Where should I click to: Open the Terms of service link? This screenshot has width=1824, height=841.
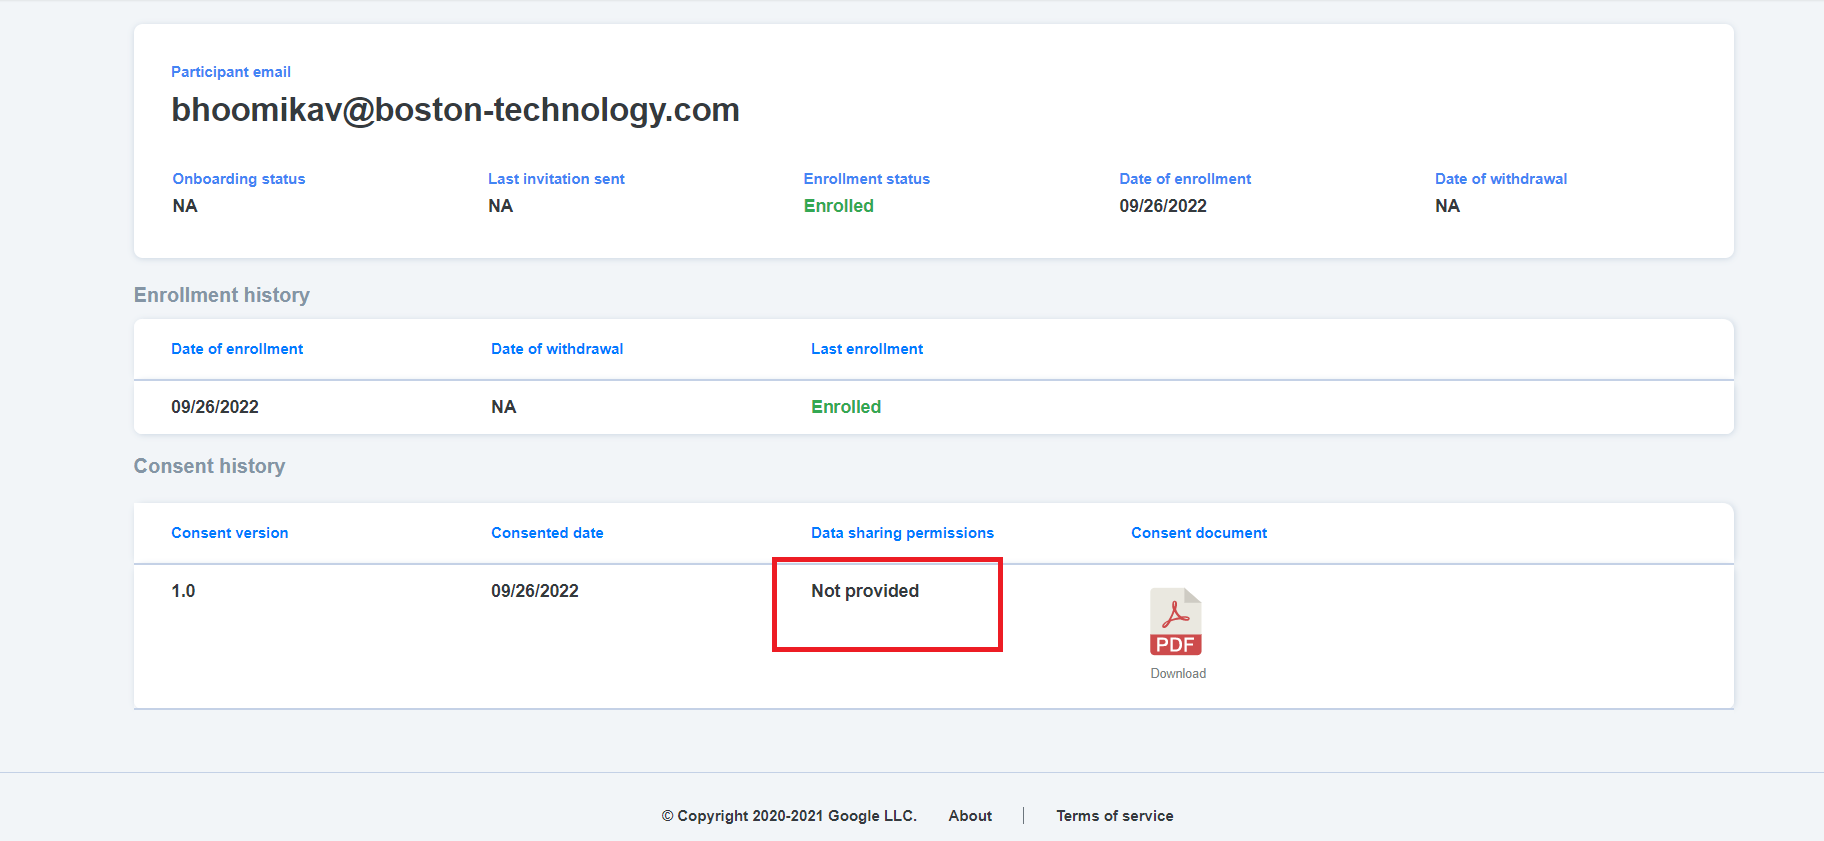coord(1115,816)
